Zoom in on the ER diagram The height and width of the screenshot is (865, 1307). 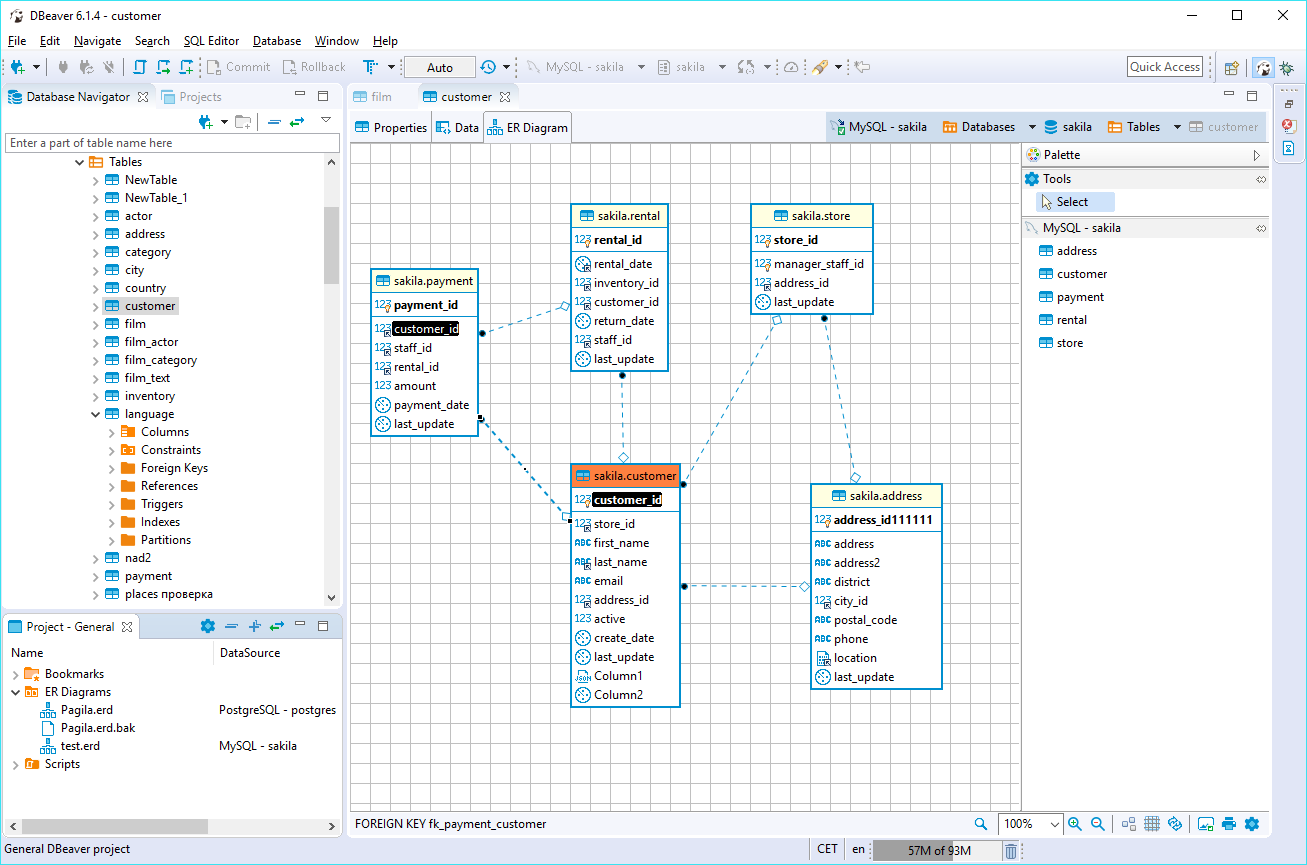point(1075,823)
